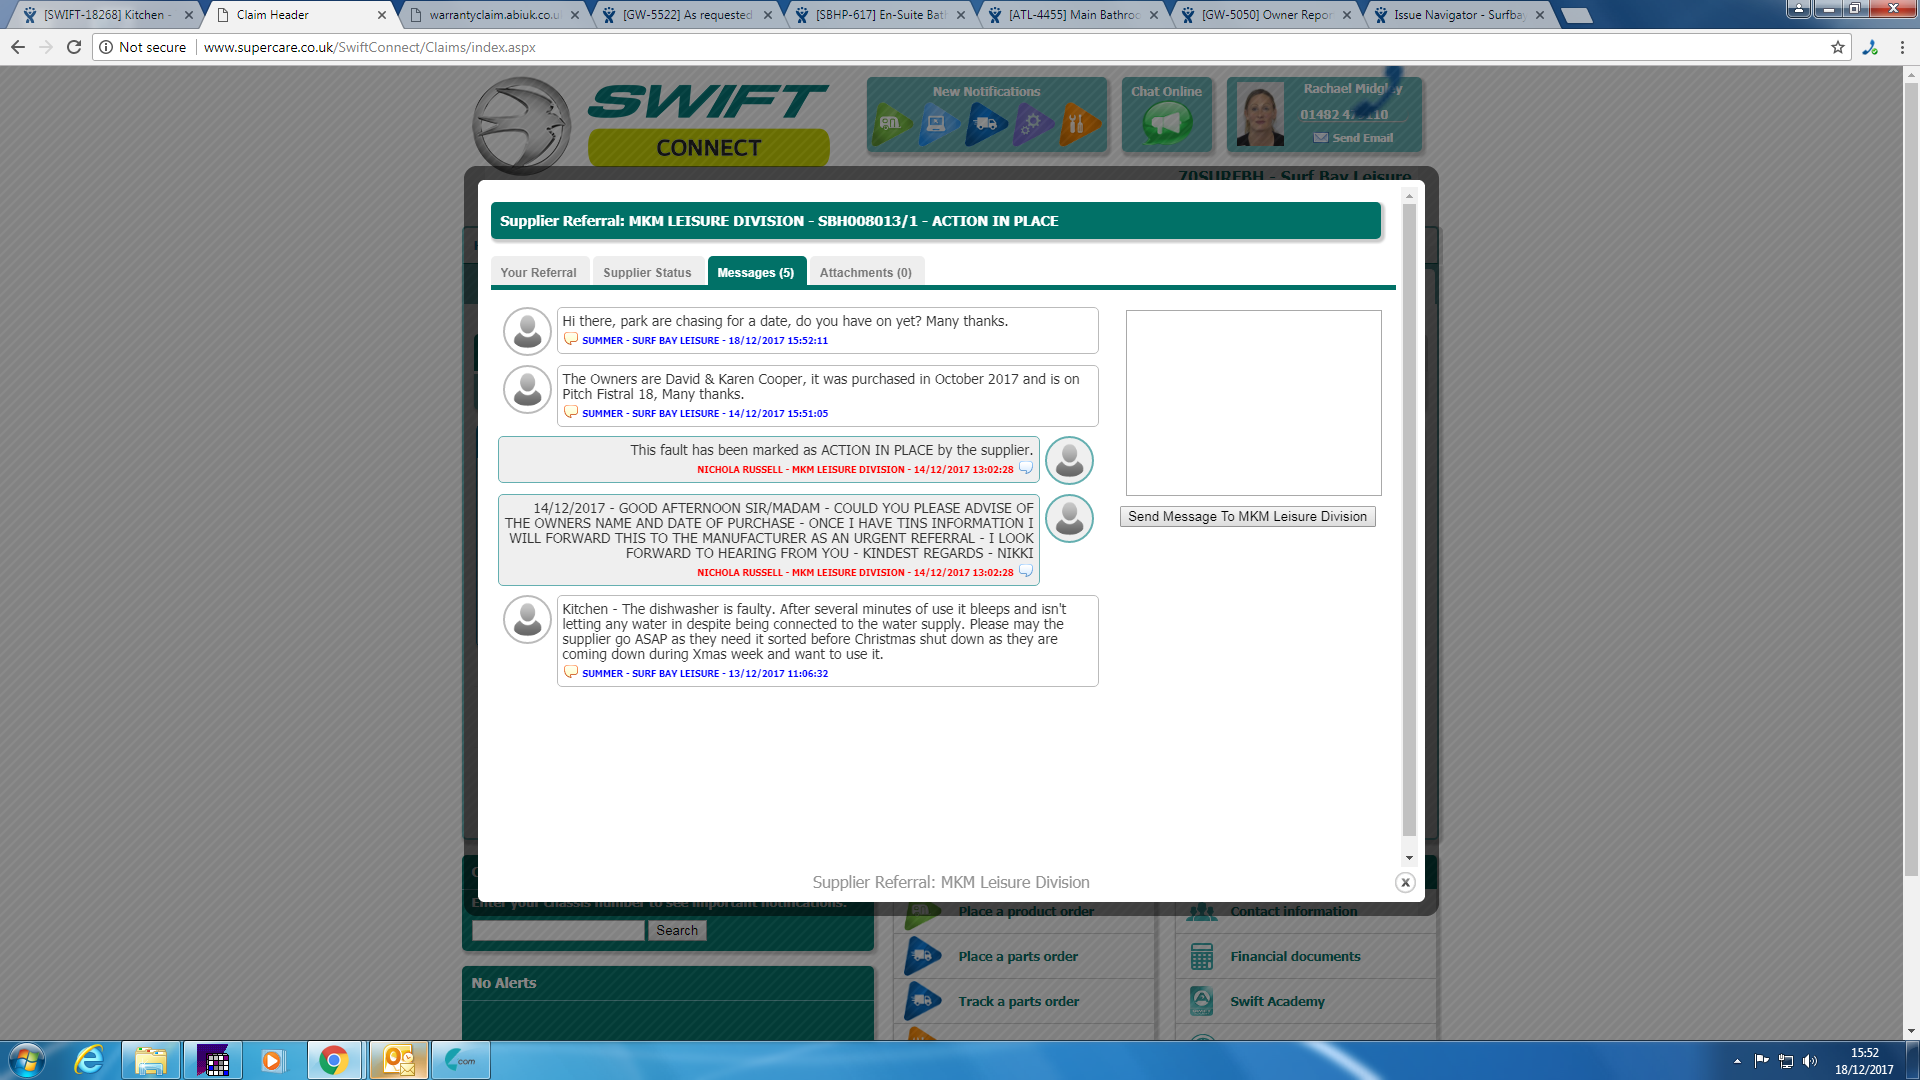
Task: Bookmark this page with the star icon
Action: pos(1837,47)
